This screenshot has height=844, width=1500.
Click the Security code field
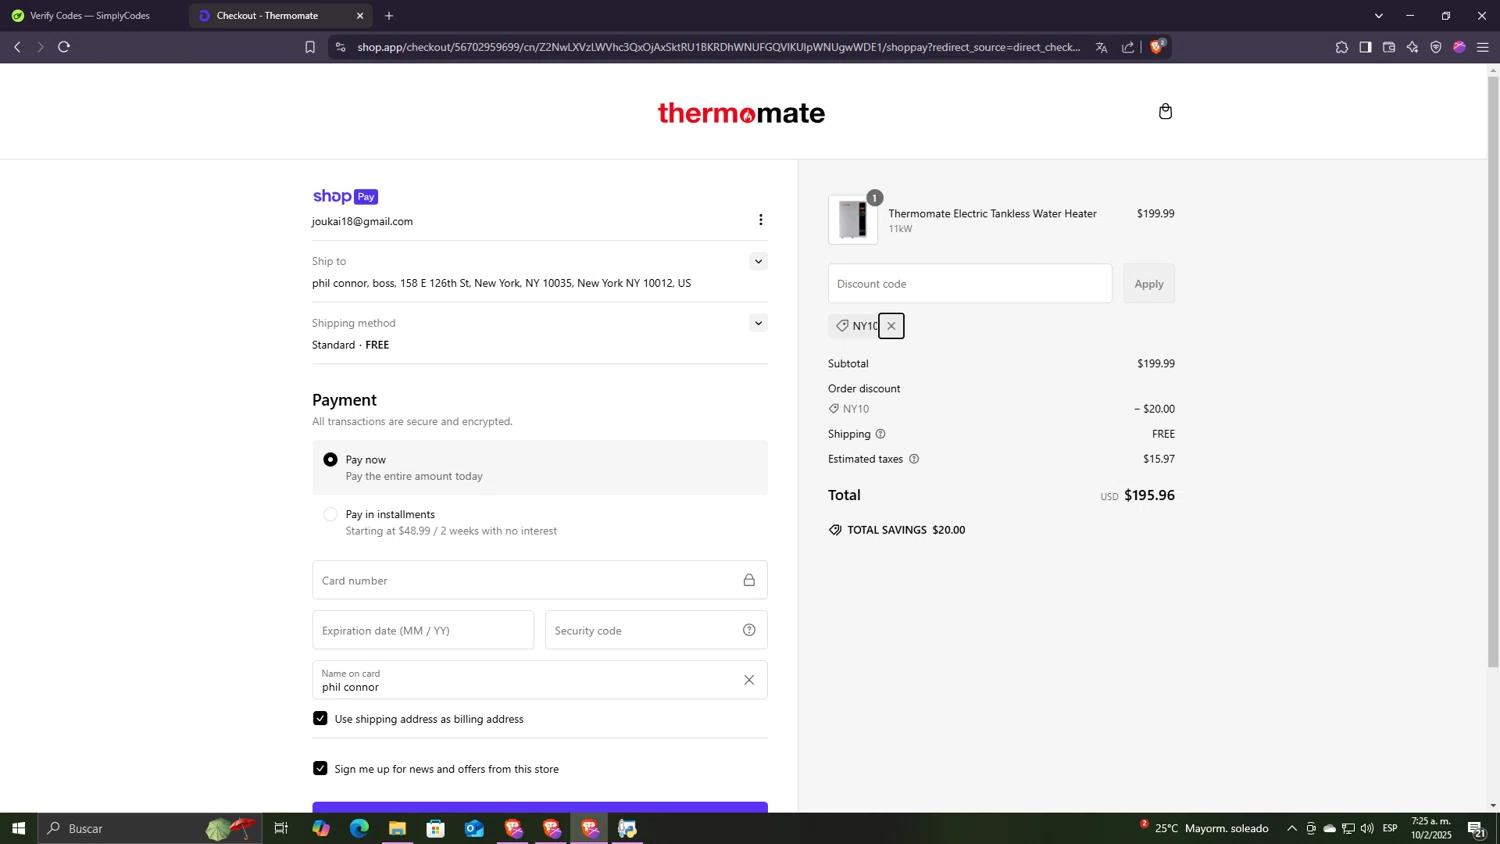coord(656,630)
